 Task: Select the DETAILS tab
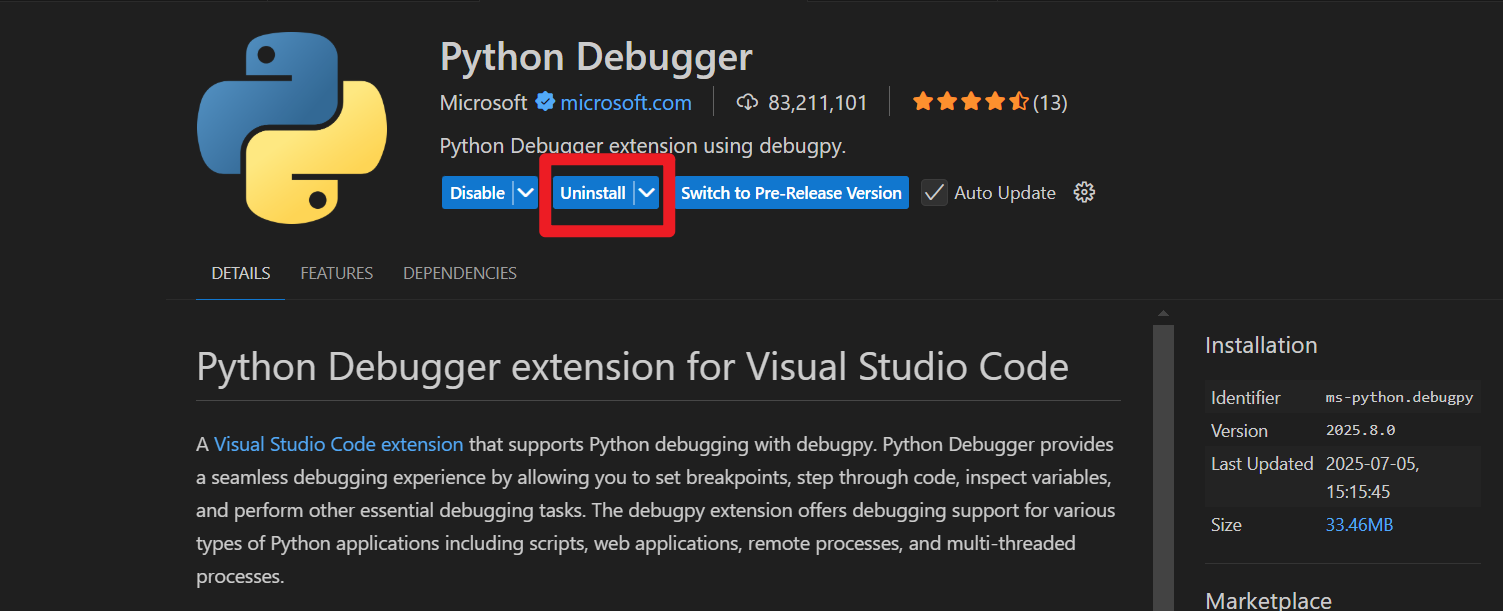pyautogui.click(x=240, y=272)
